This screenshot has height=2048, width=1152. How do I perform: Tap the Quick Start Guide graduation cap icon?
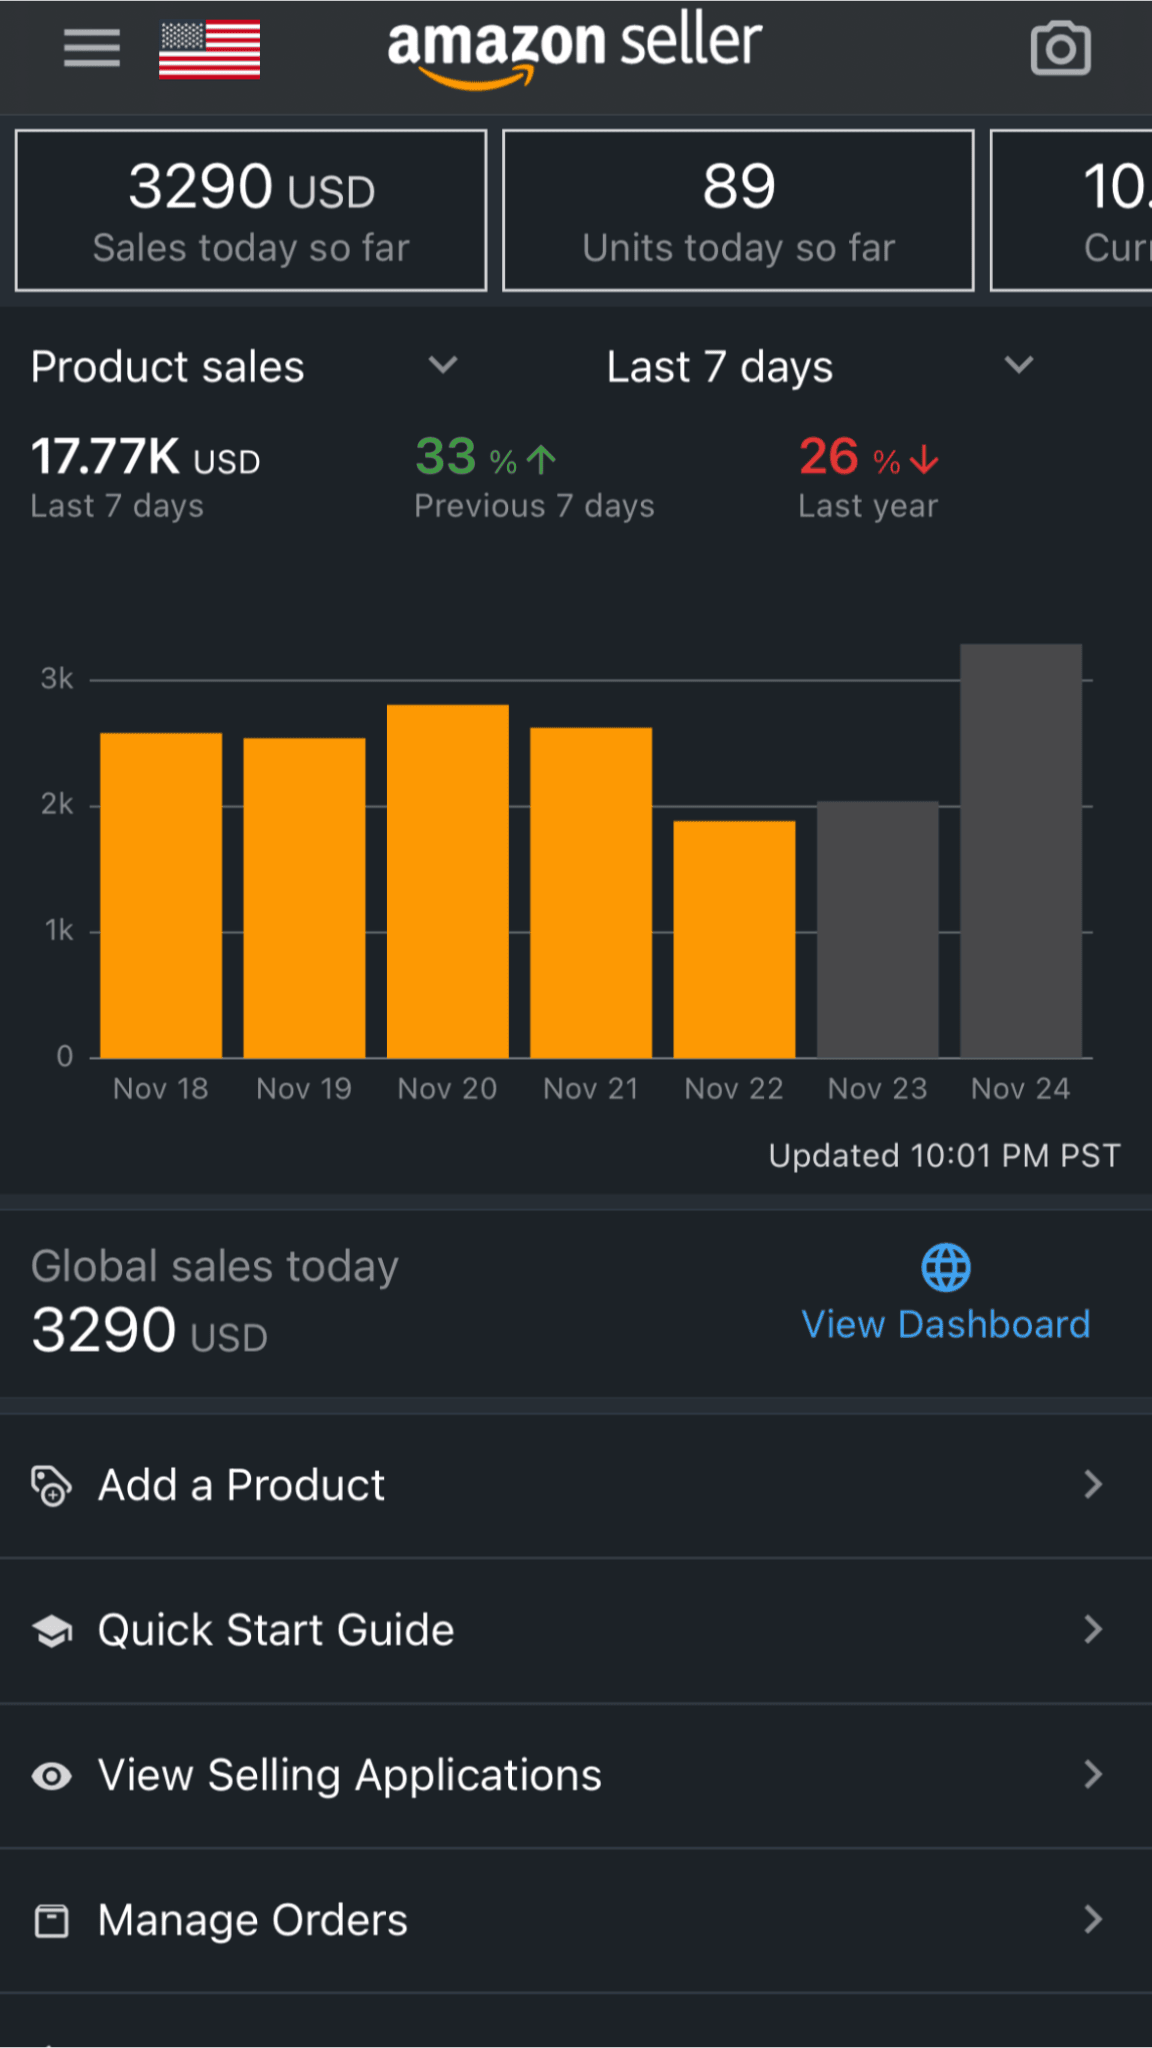(x=52, y=1630)
